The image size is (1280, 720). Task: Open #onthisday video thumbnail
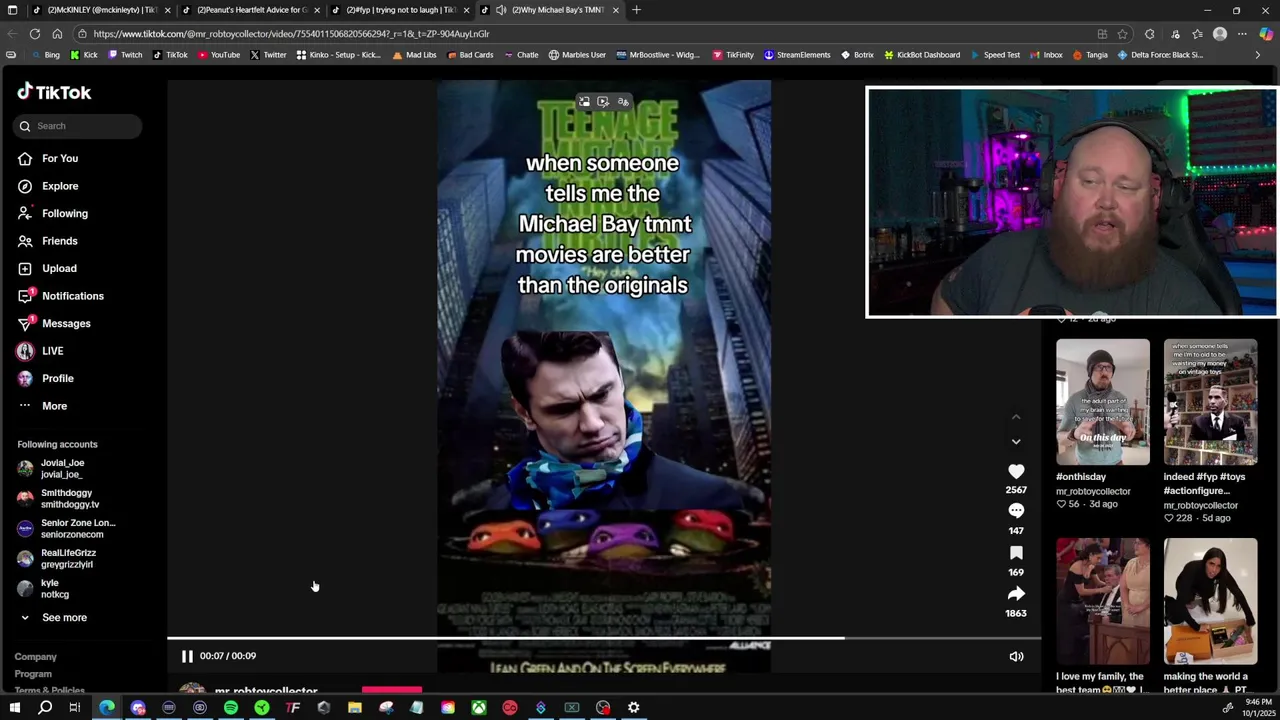pos(1103,402)
